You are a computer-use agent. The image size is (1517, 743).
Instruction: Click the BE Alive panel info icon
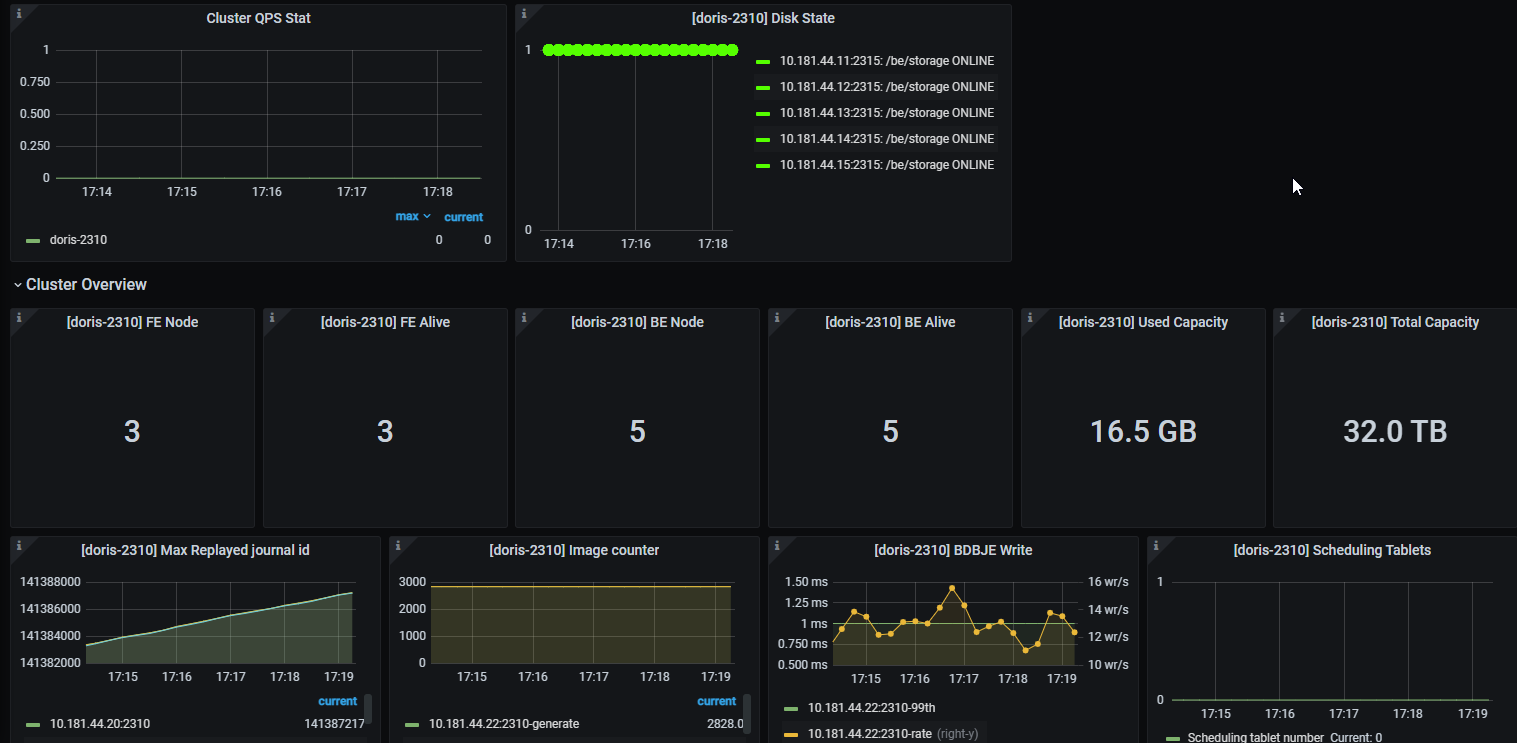(777, 317)
